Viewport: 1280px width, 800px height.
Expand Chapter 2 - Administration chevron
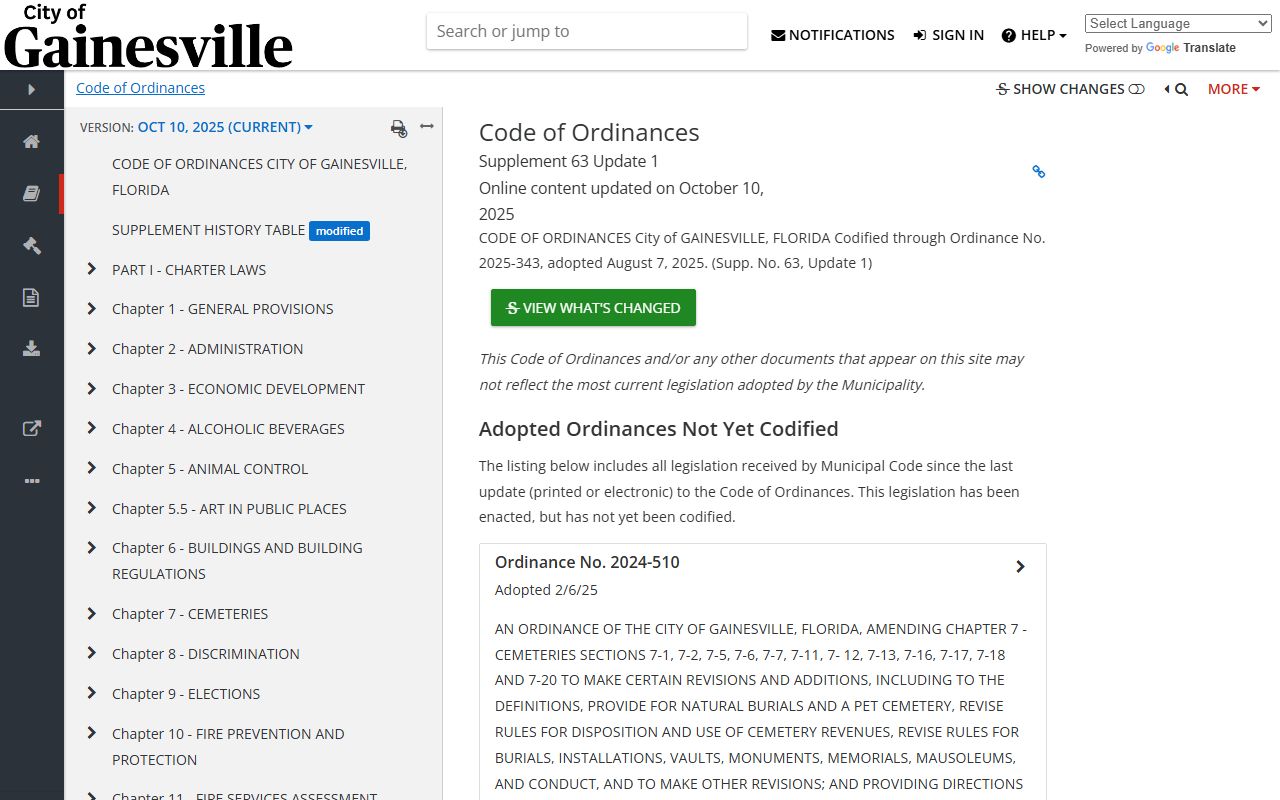[x=91, y=349]
